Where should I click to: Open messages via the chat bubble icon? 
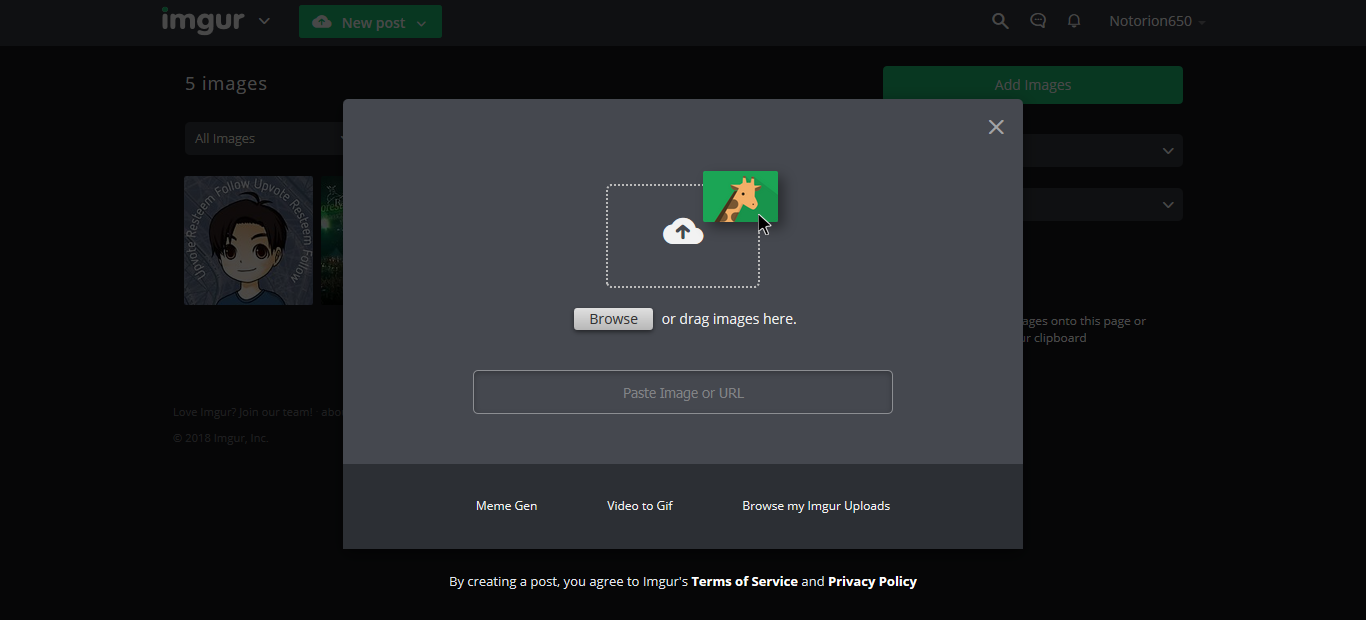(x=1037, y=20)
